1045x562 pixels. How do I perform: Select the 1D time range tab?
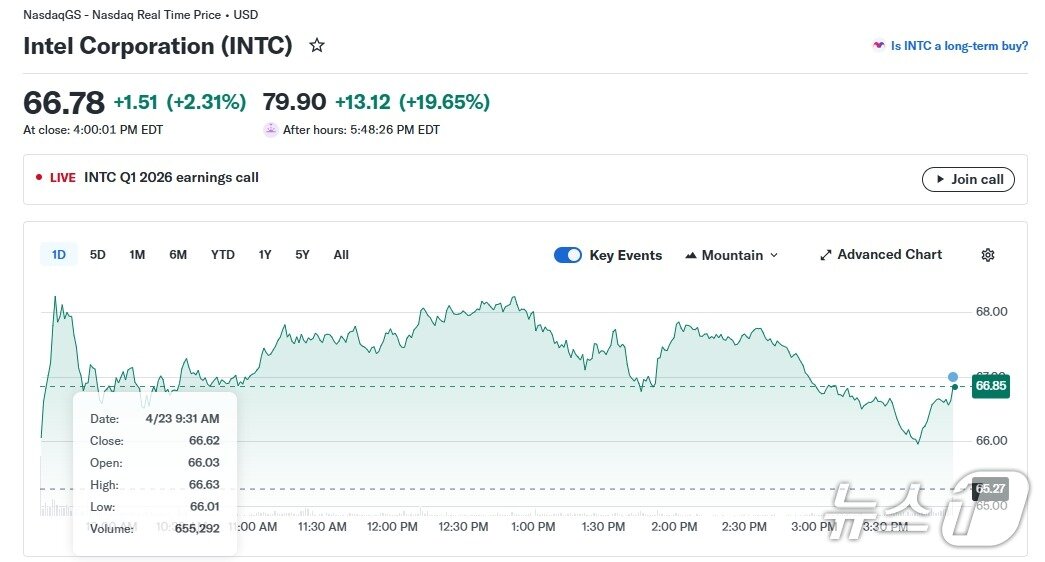click(59, 255)
